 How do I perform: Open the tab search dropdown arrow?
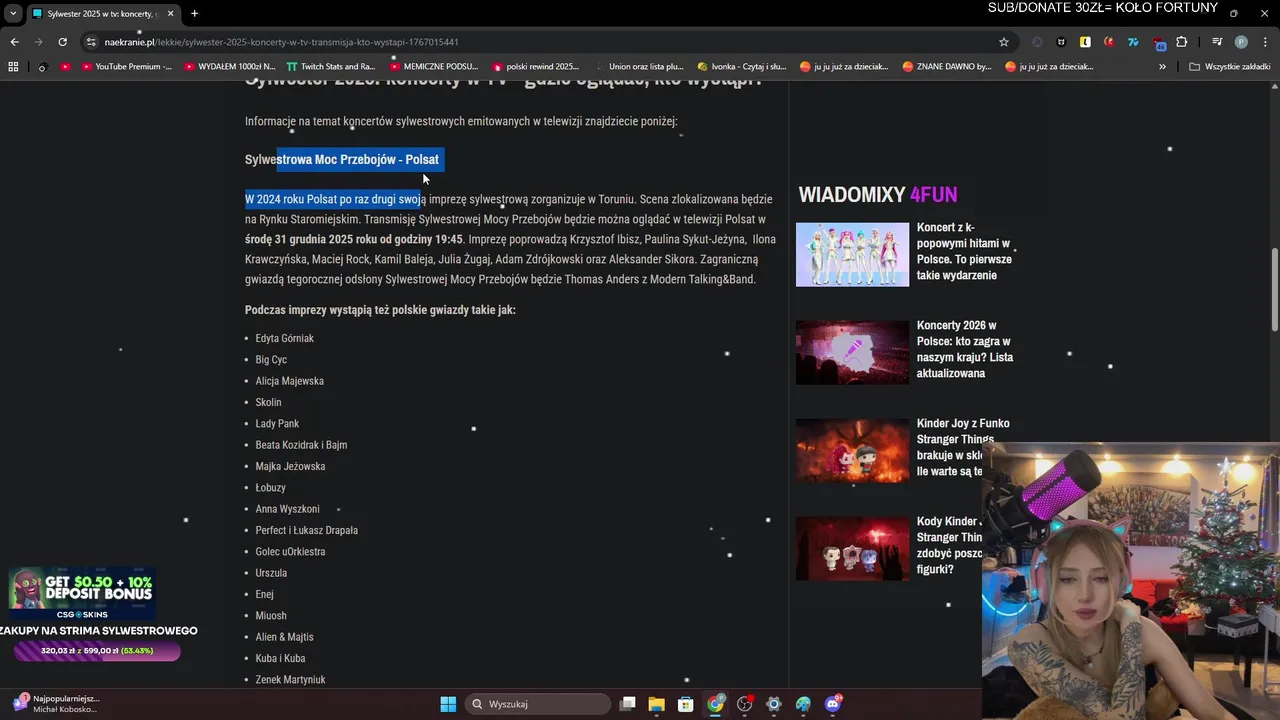click(13, 14)
